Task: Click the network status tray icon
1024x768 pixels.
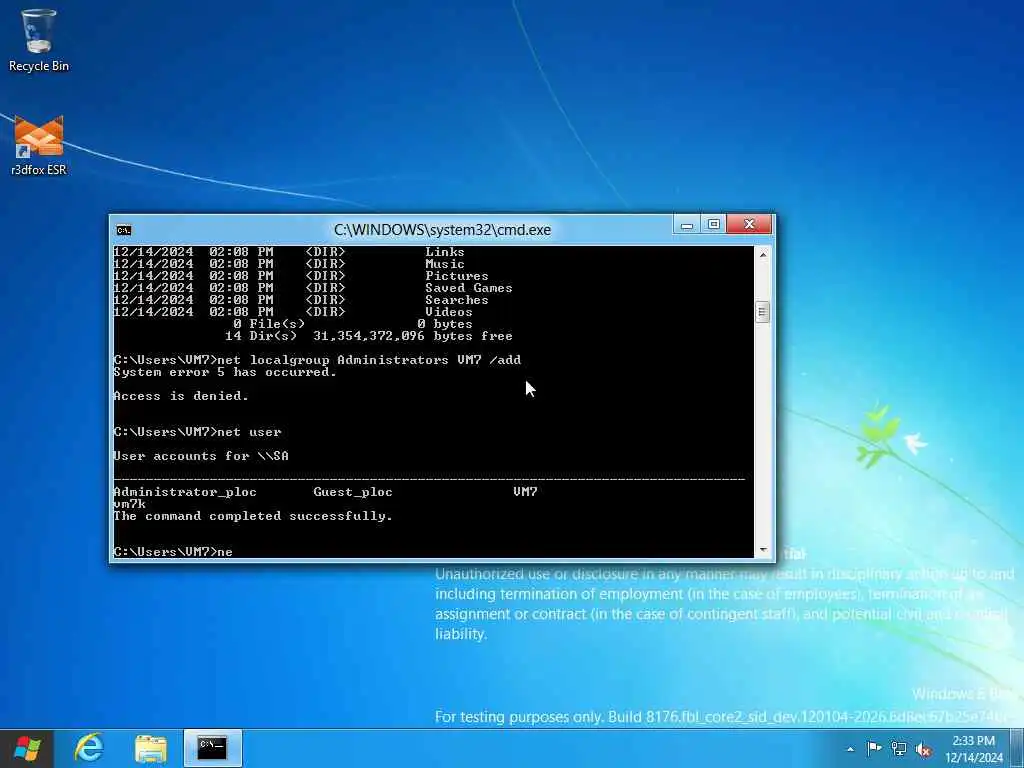Action: (x=899, y=749)
